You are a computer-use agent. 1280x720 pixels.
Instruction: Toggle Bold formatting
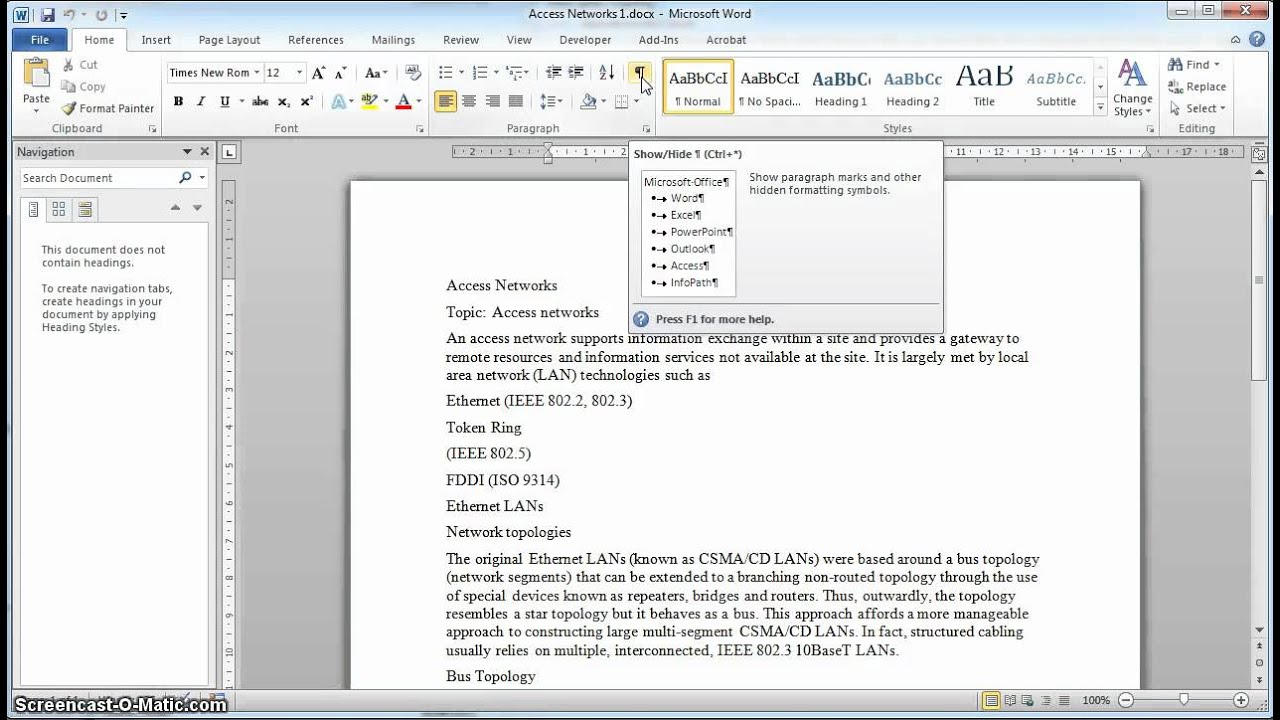point(178,101)
